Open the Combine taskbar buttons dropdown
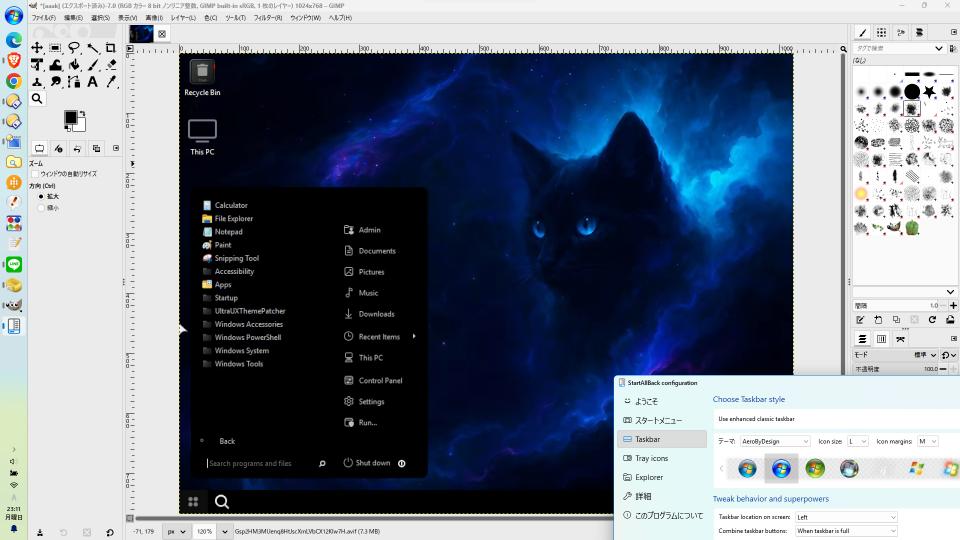The height and width of the screenshot is (540, 960). tap(846, 531)
